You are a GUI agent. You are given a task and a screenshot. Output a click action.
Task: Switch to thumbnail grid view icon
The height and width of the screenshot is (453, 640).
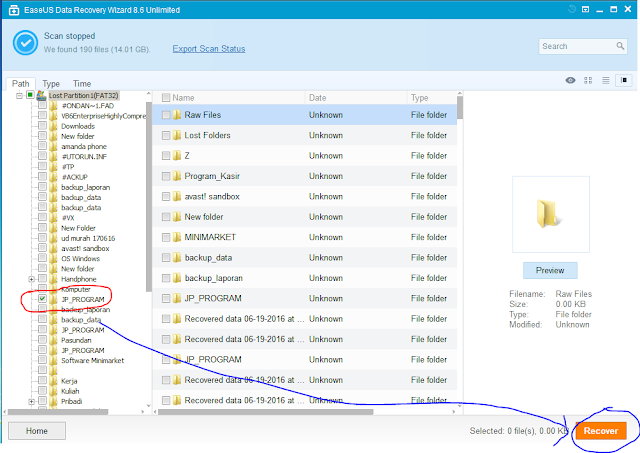[x=588, y=80]
